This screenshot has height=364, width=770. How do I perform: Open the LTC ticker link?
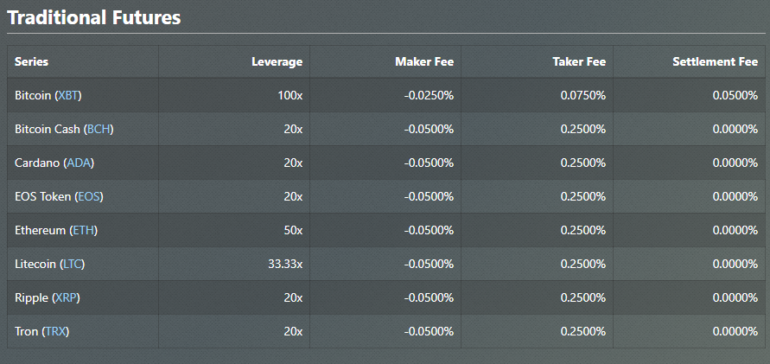[x=72, y=264]
